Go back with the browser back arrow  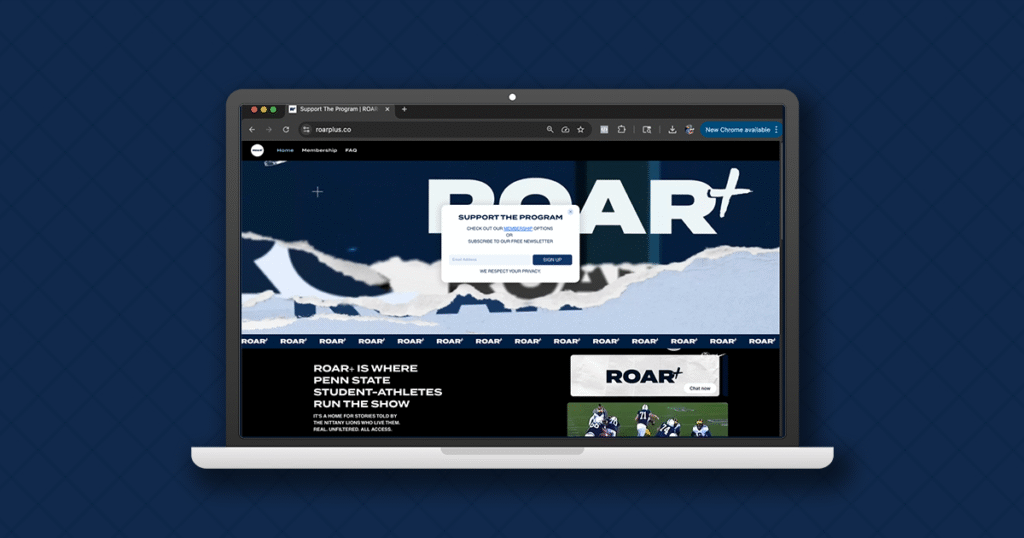[252, 129]
